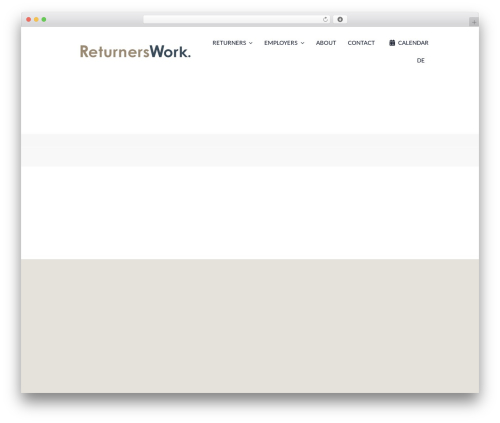Open a new browser tab with plus
The image size is (500, 423).
pos(474,22)
